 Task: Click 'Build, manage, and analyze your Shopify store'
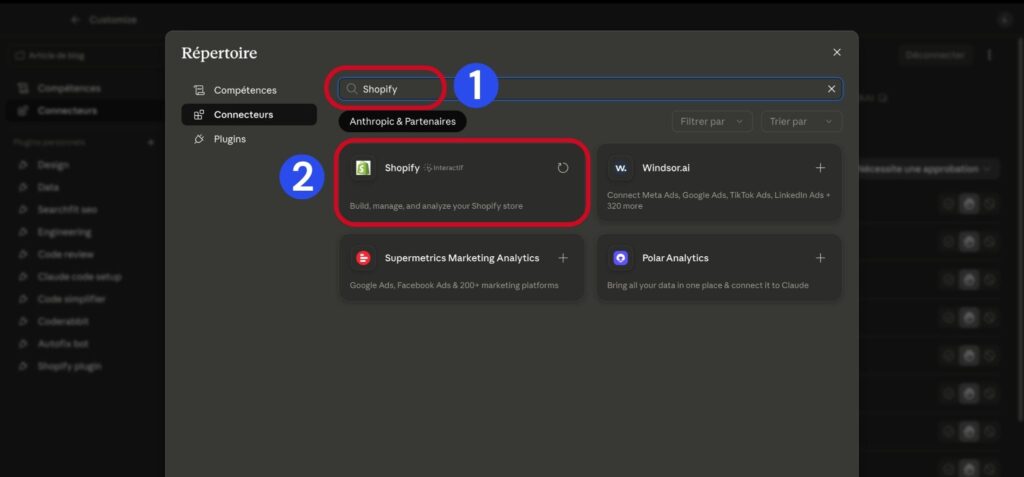coord(436,206)
